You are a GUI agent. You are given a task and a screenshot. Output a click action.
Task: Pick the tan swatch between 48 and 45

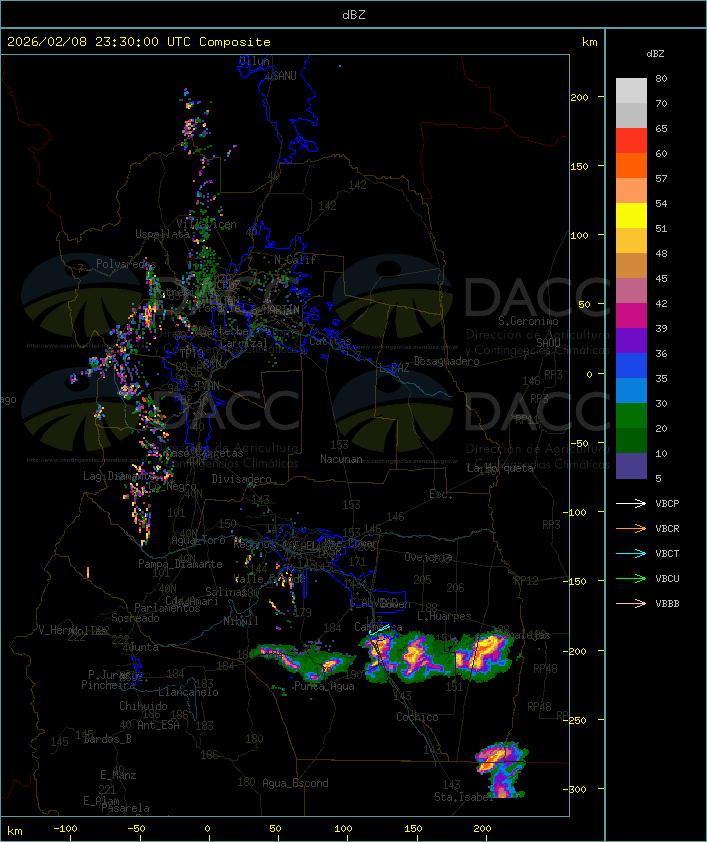coord(631,265)
